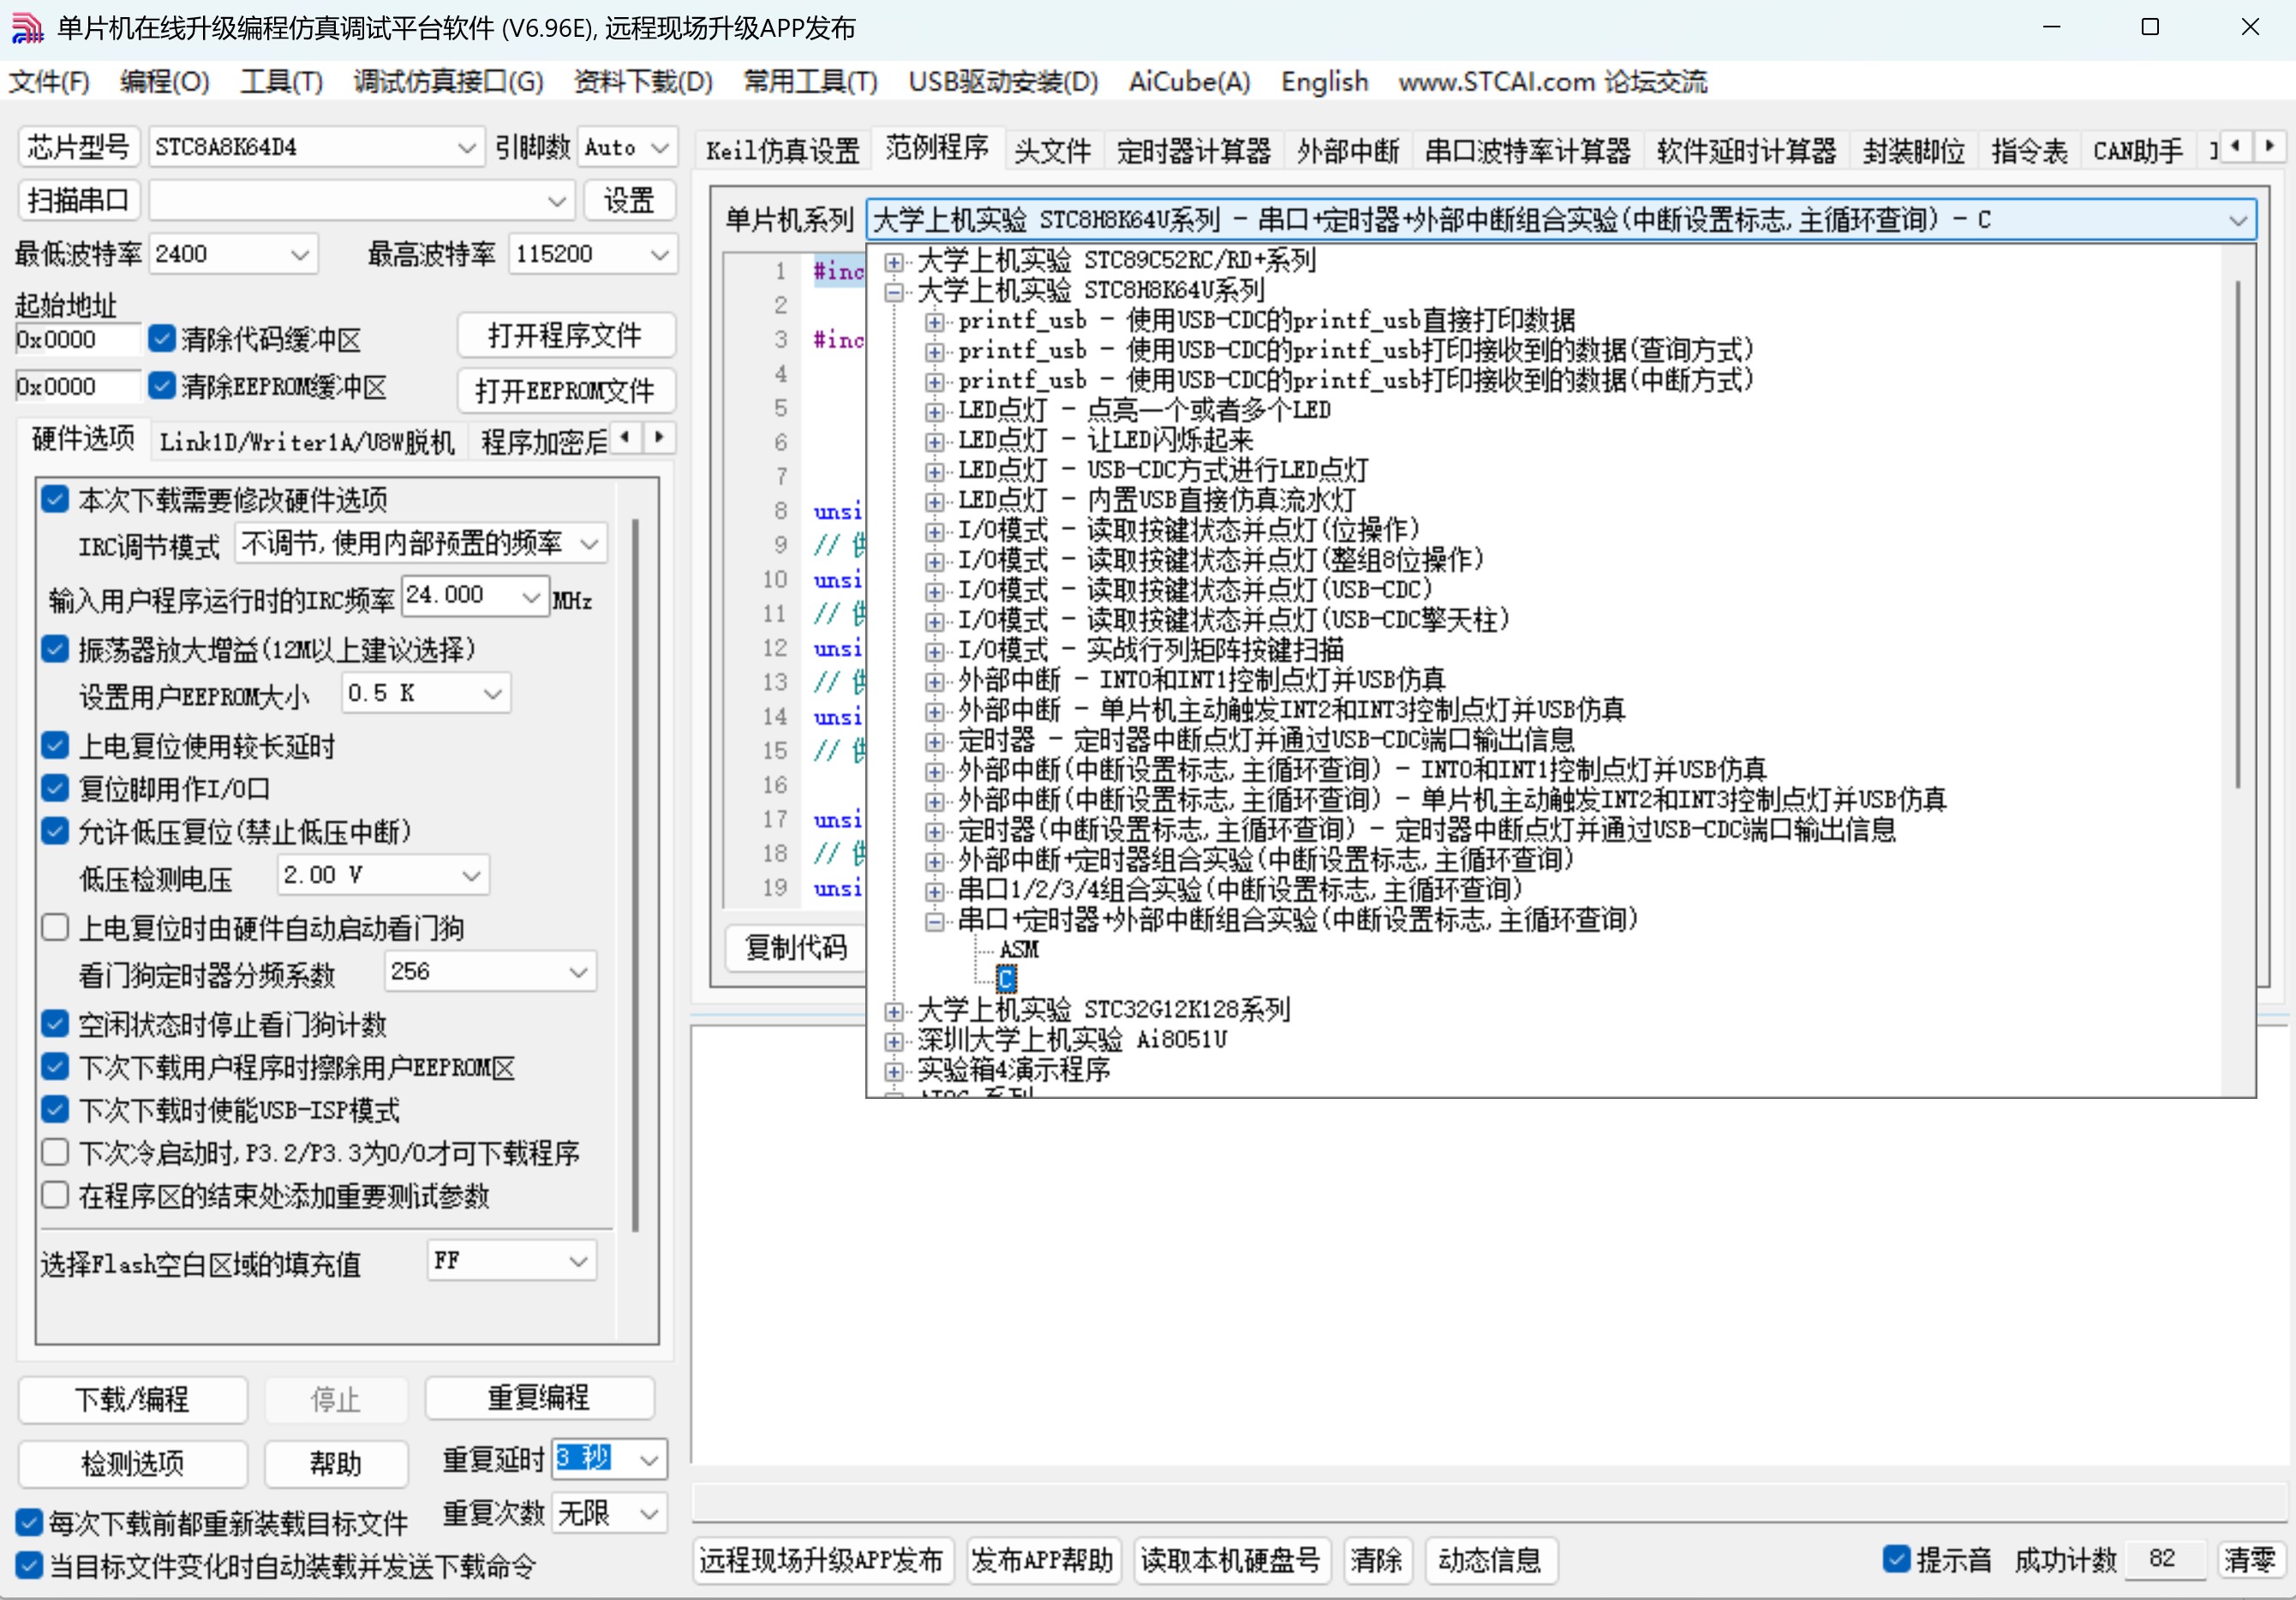Click 打开程序文件 to open a program file
Image resolution: width=2296 pixels, height=1600 pixels.
coord(566,335)
